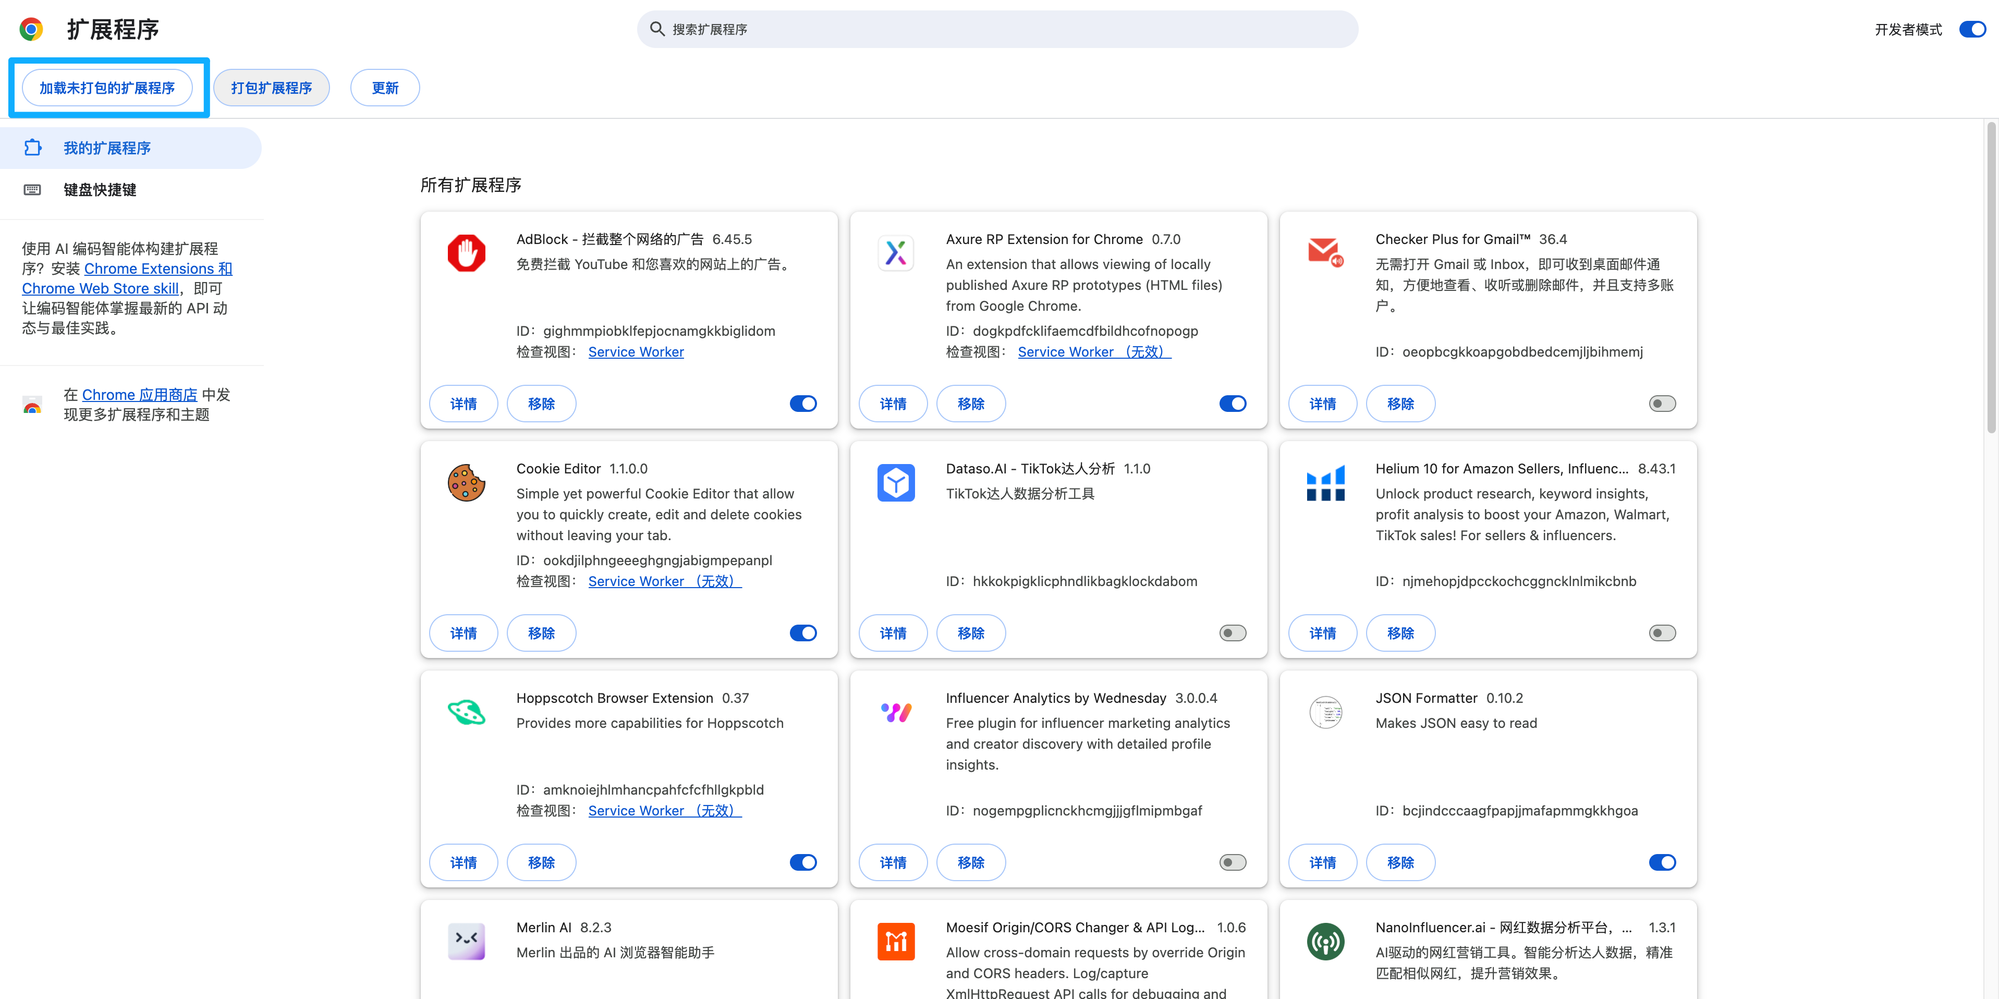The width and height of the screenshot is (1999, 999).
Task: Open Cookie Editor's Service Worker (无效) link
Action: 665,581
